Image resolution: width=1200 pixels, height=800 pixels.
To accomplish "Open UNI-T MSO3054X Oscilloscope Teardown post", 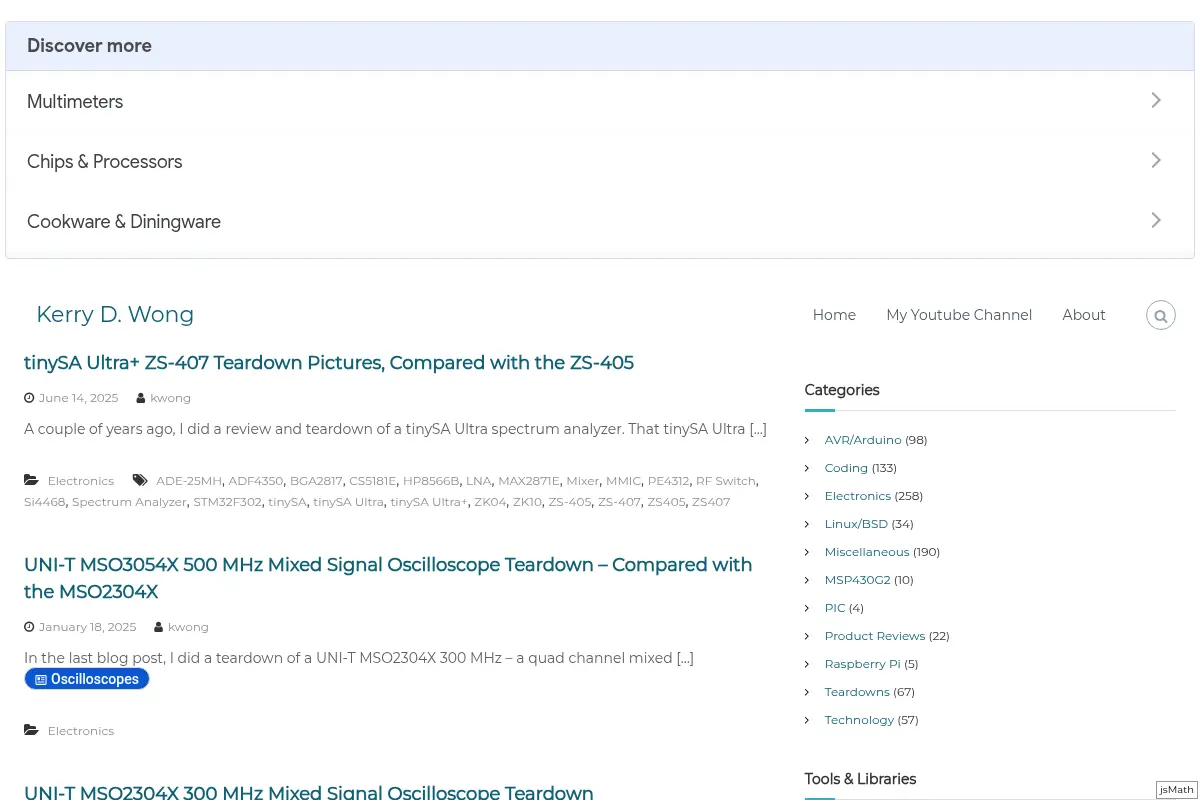I will [388, 578].
